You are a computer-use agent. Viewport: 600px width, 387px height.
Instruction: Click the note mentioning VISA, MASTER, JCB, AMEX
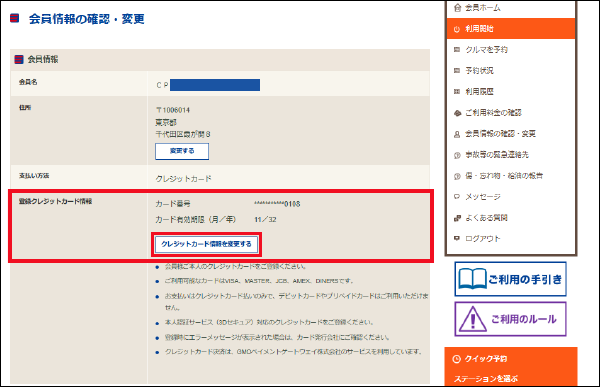point(259,281)
